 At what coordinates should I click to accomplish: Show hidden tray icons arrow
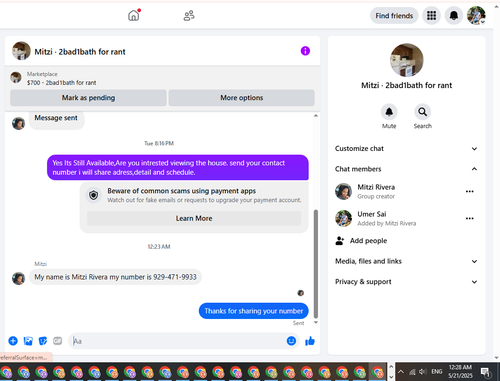point(401,371)
